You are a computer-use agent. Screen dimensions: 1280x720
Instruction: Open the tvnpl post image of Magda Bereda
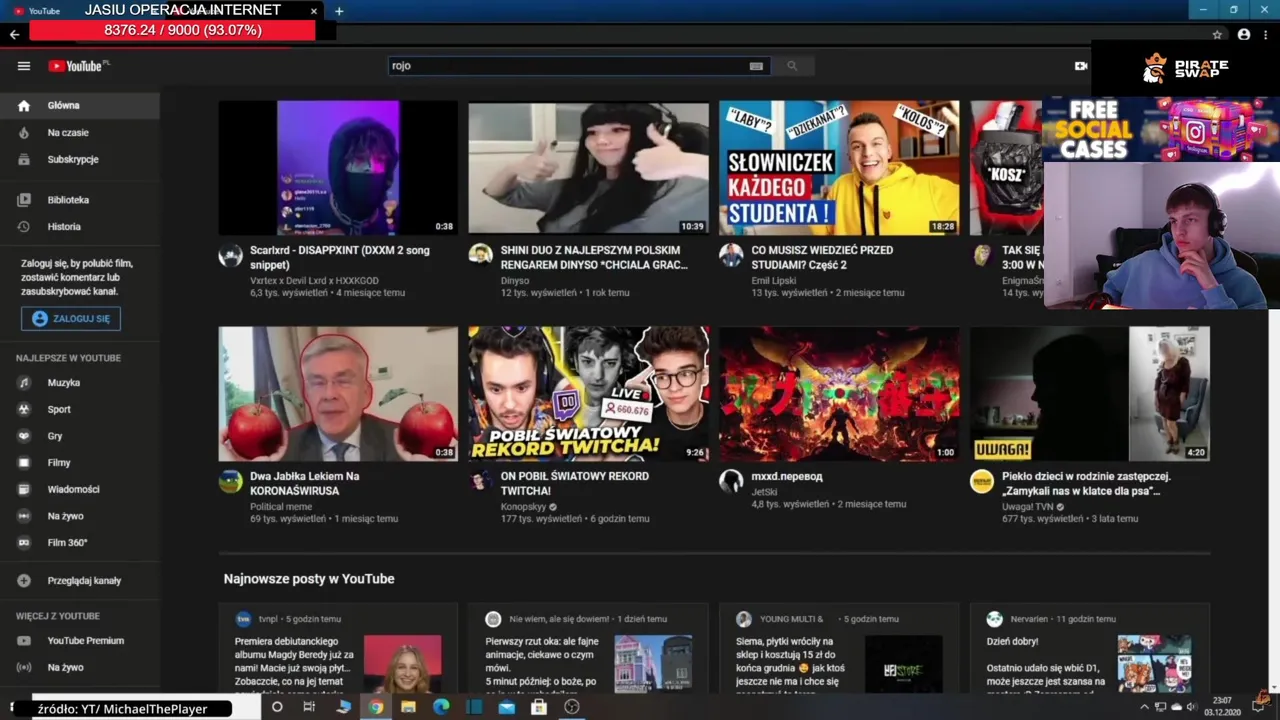pyautogui.click(x=402, y=663)
